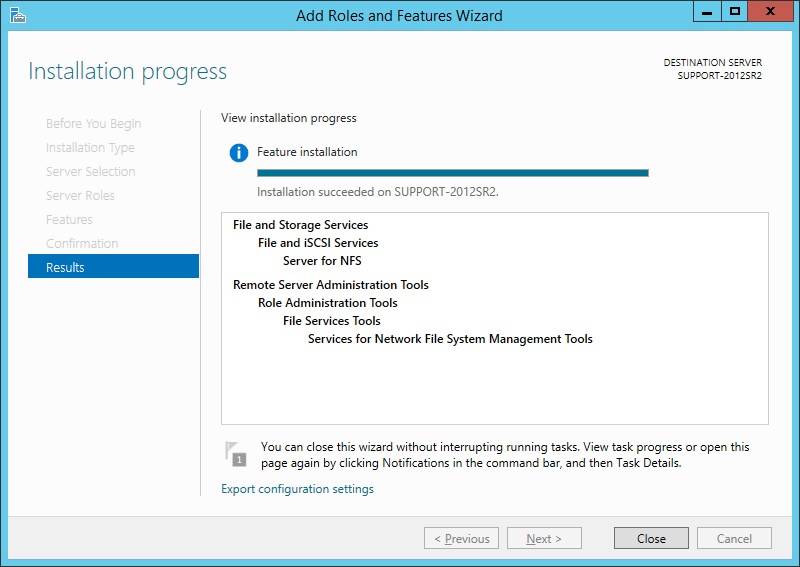Minimize the wizard window
This screenshot has height=567, width=800.
pyautogui.click(x=709, y=12)
